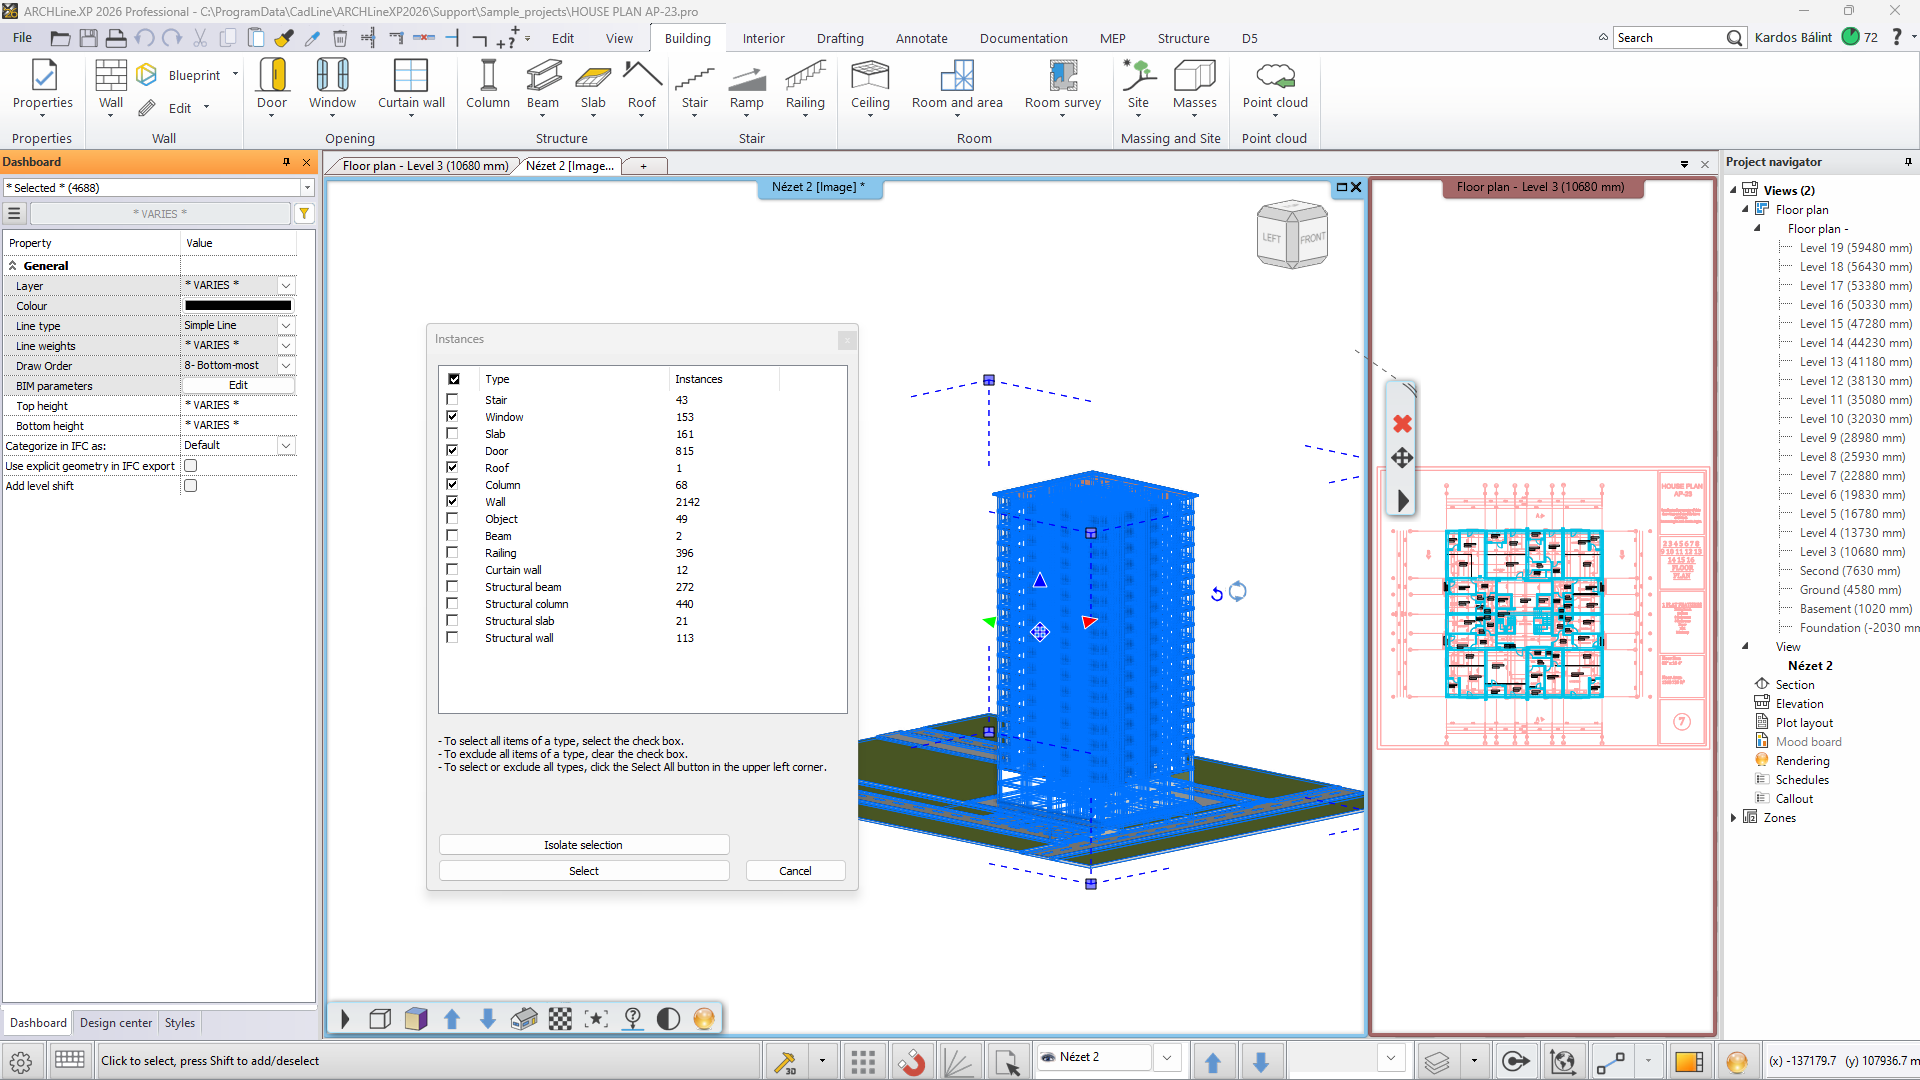Click the red X cancel icon

point(1402,424)
